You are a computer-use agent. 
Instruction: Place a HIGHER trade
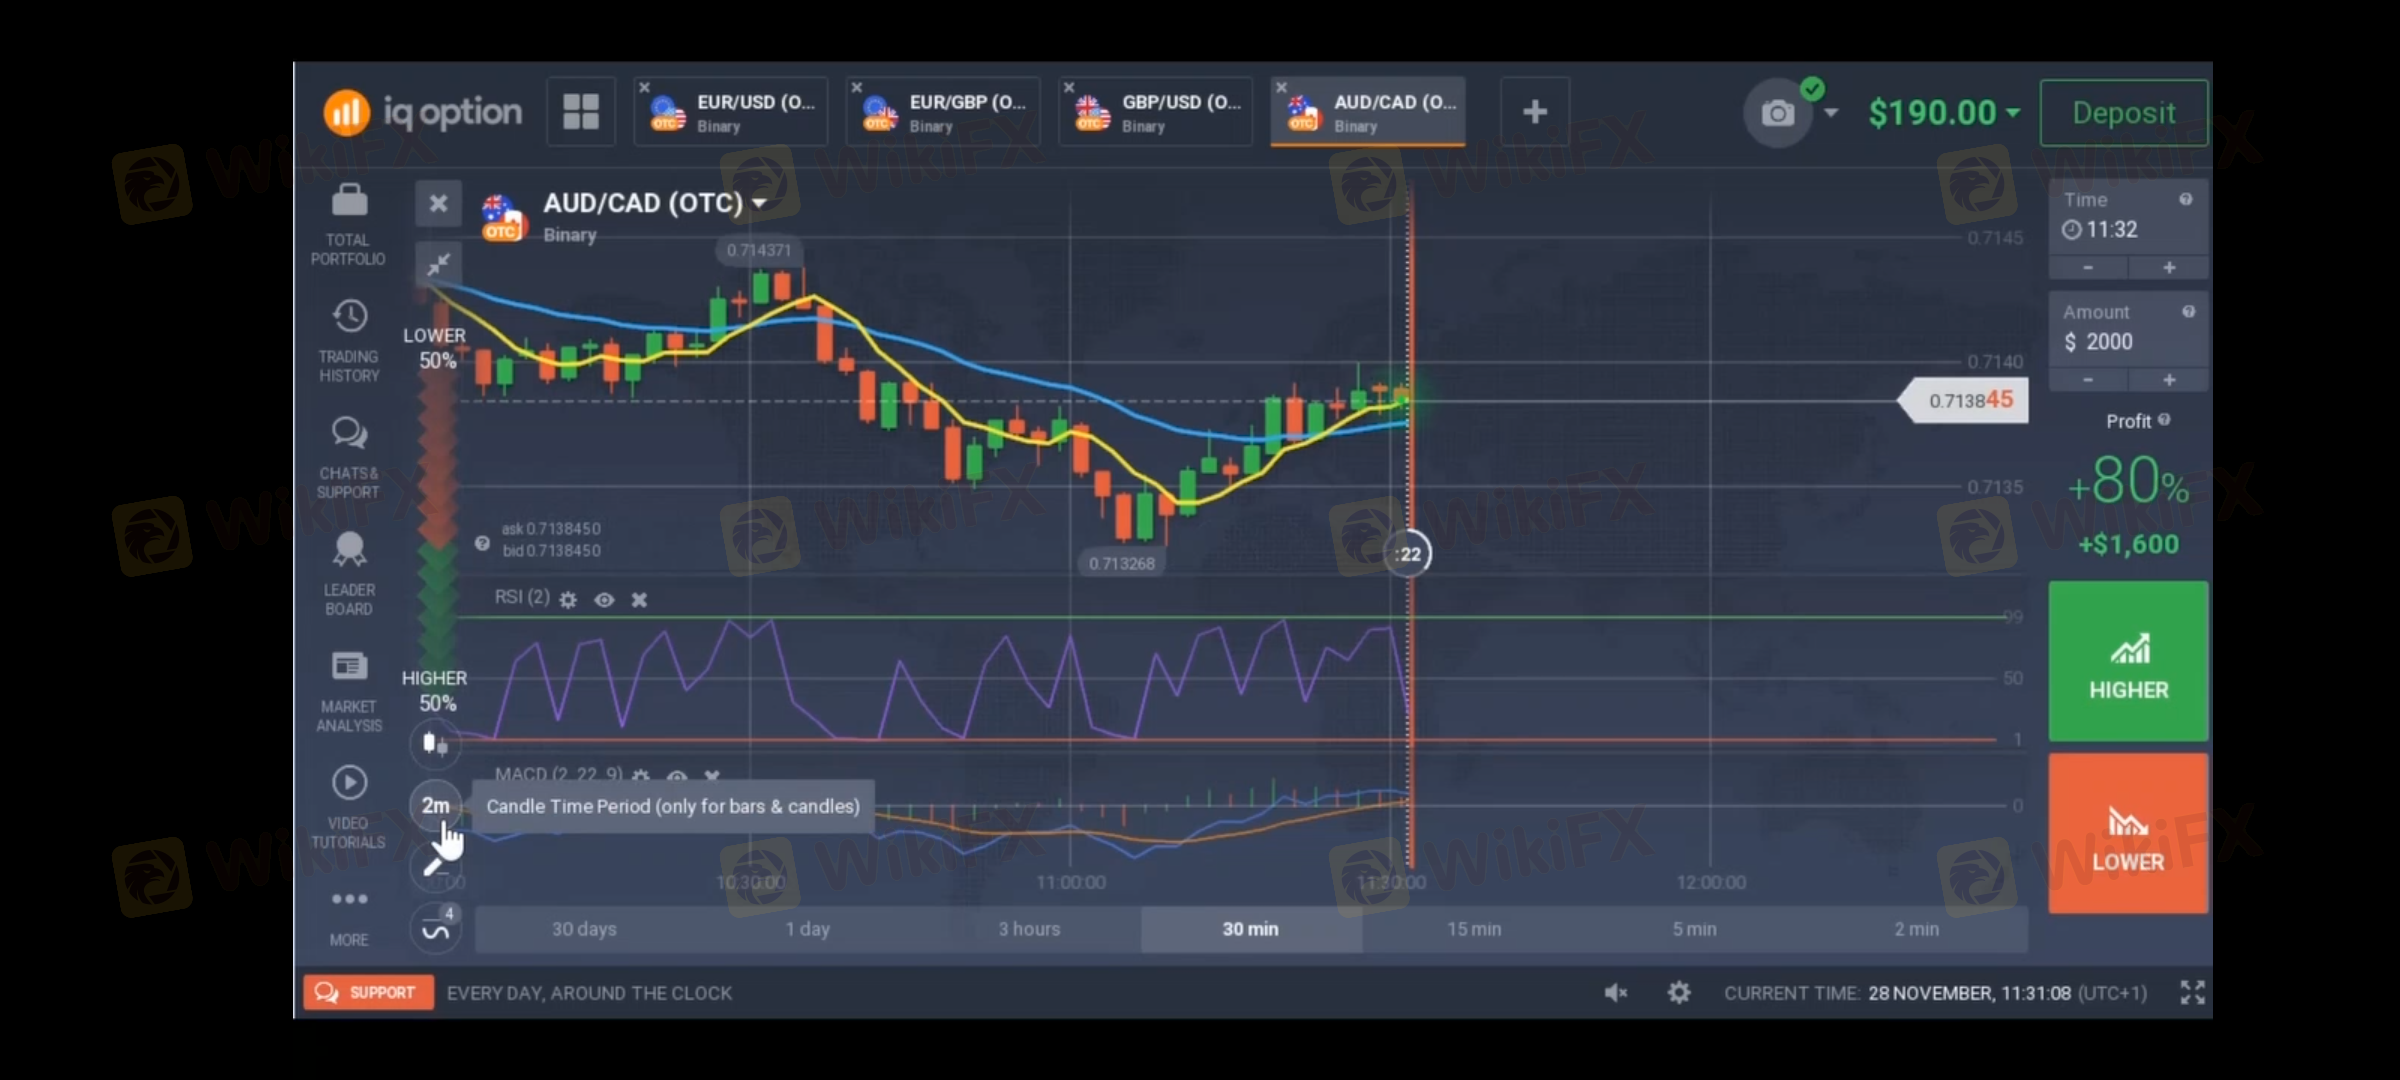[x=2128, y=661]
